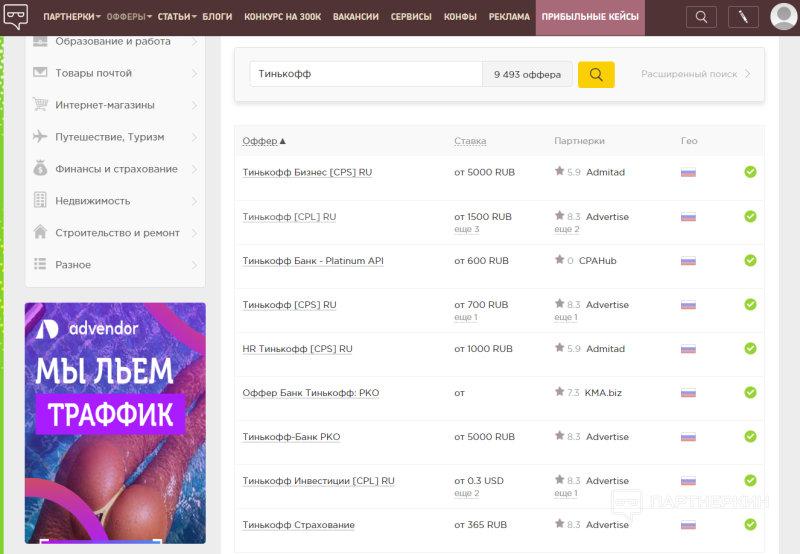The image size is (800, 554).
Task: Click the Partnerkin logo icon
Action: click(x=16, y=15)
